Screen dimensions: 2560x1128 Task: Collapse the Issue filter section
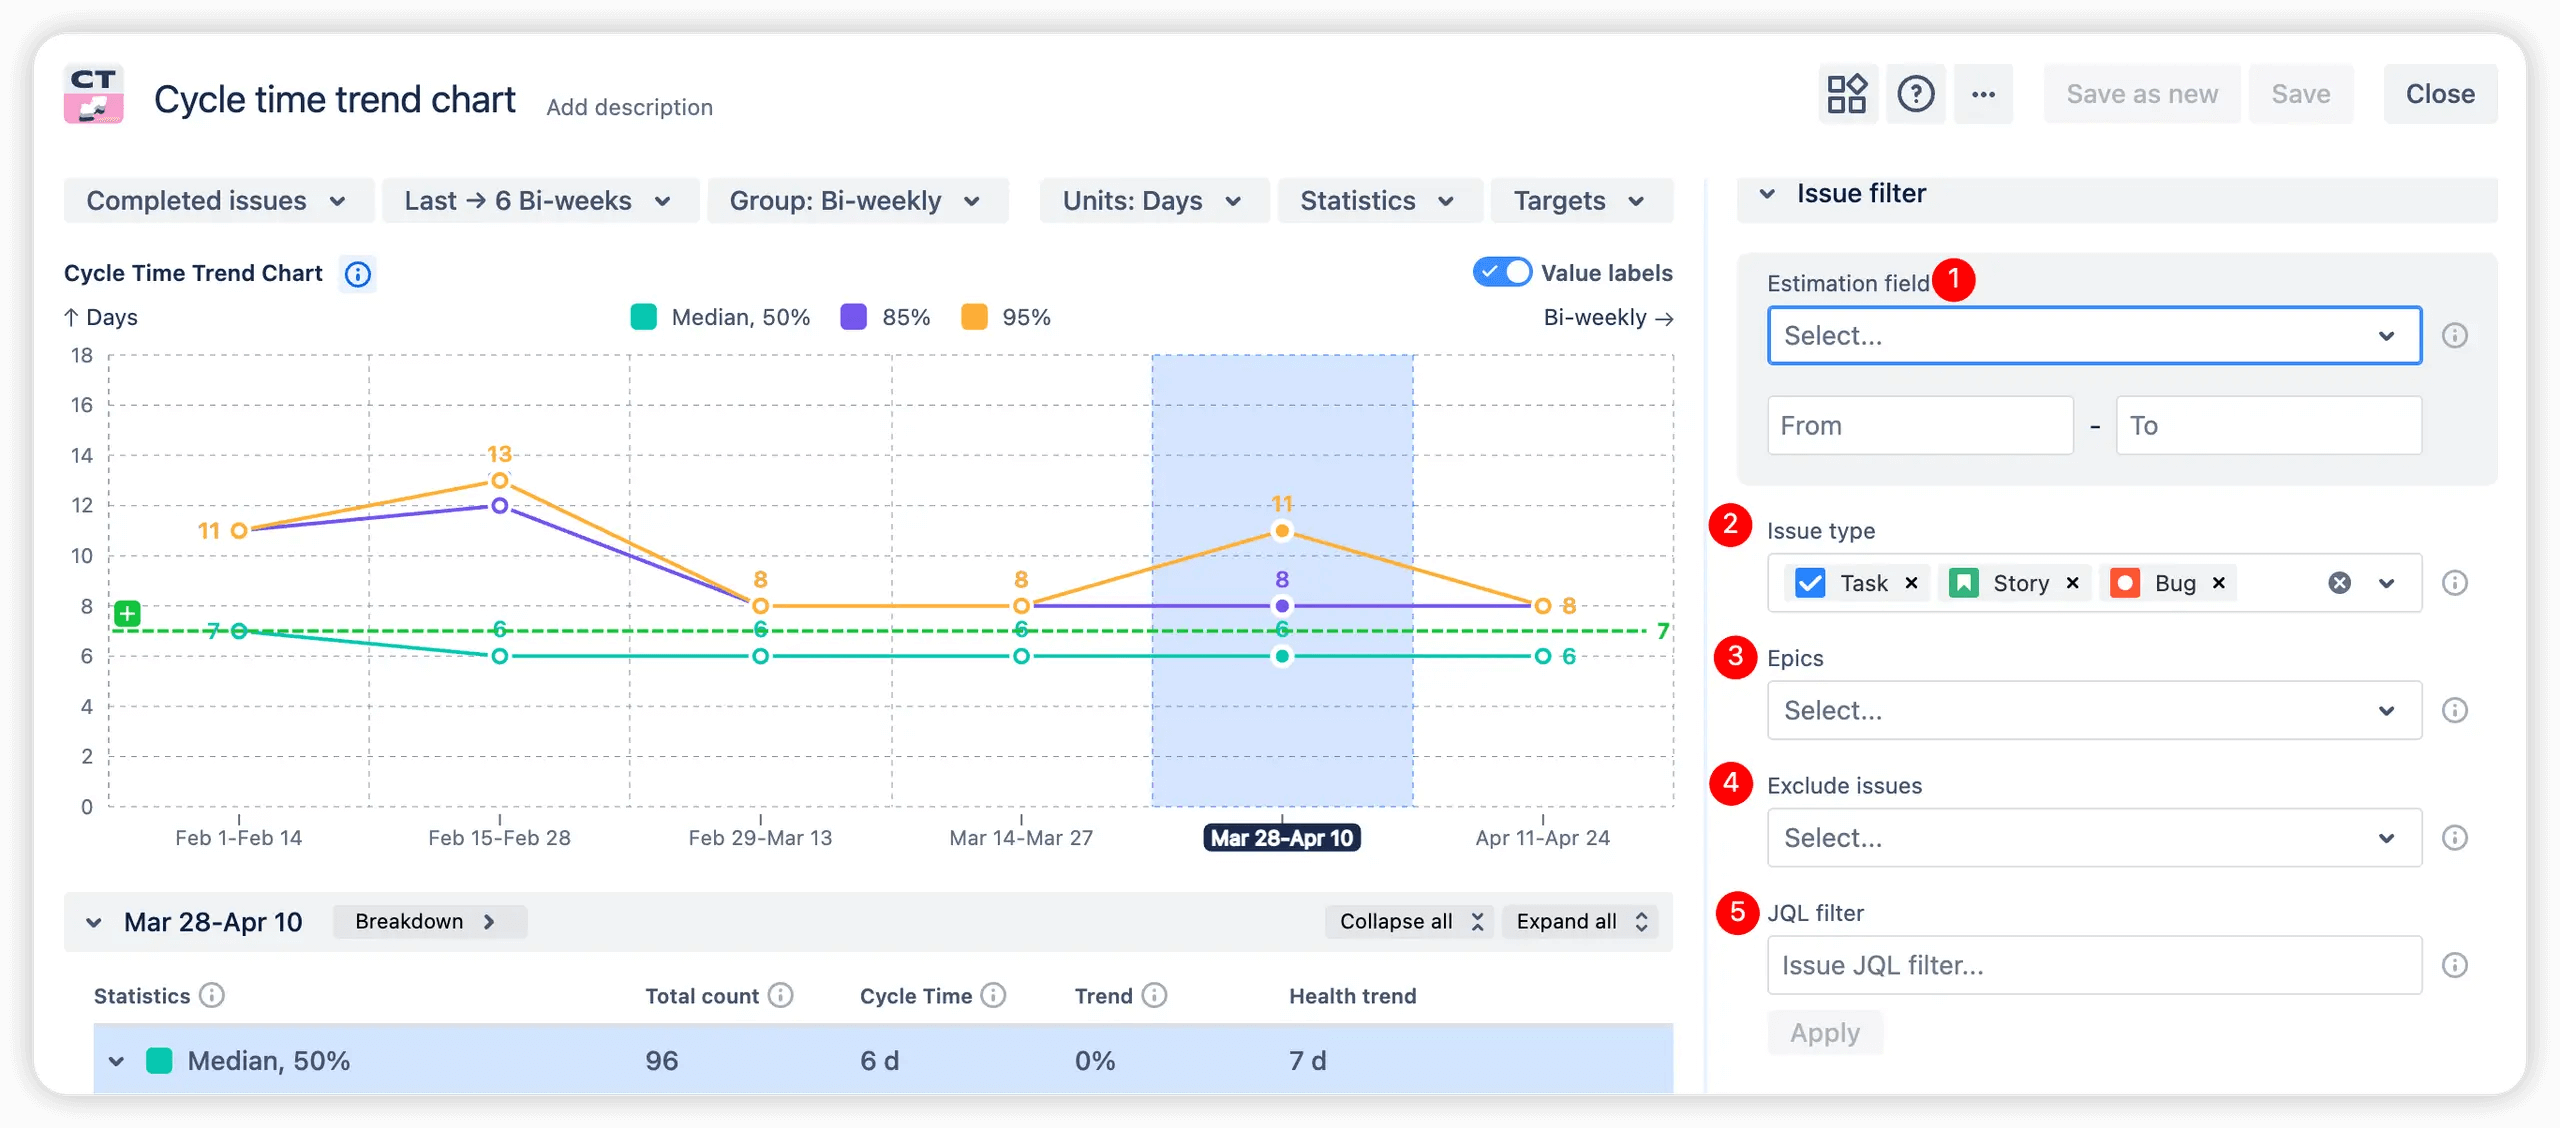1767,193
